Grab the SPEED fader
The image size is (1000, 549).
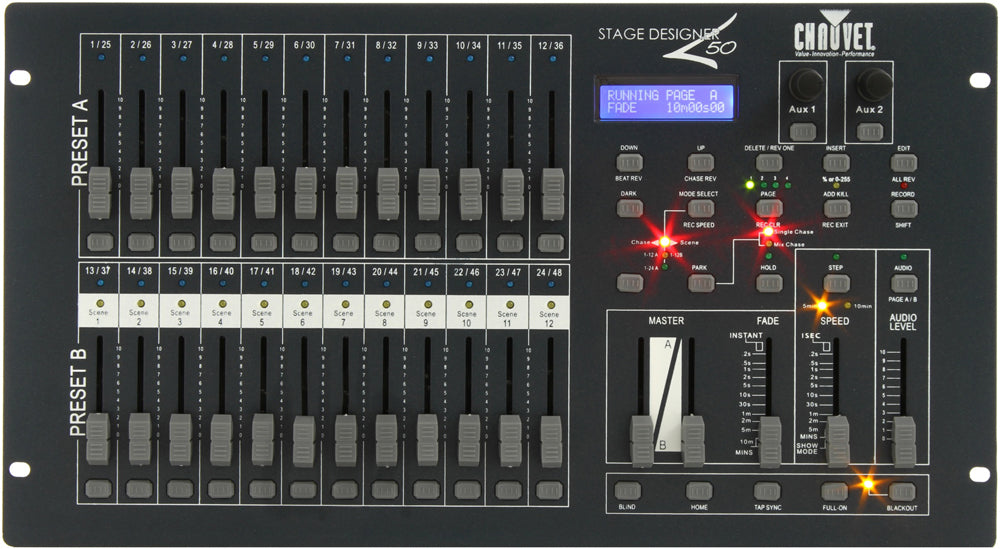(x=837, y=441)
